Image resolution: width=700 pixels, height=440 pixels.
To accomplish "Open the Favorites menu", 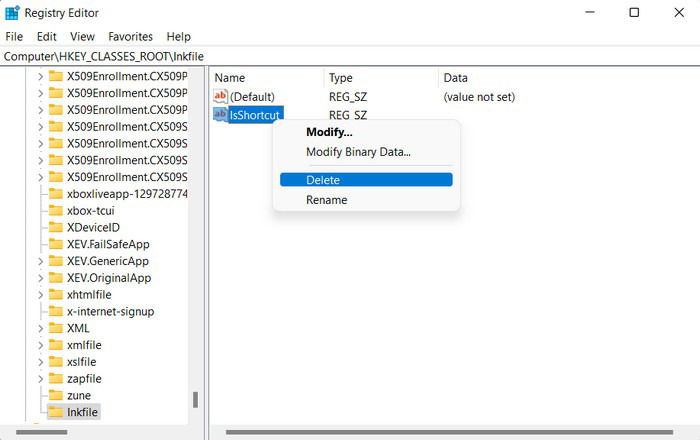I will (130, 37).
